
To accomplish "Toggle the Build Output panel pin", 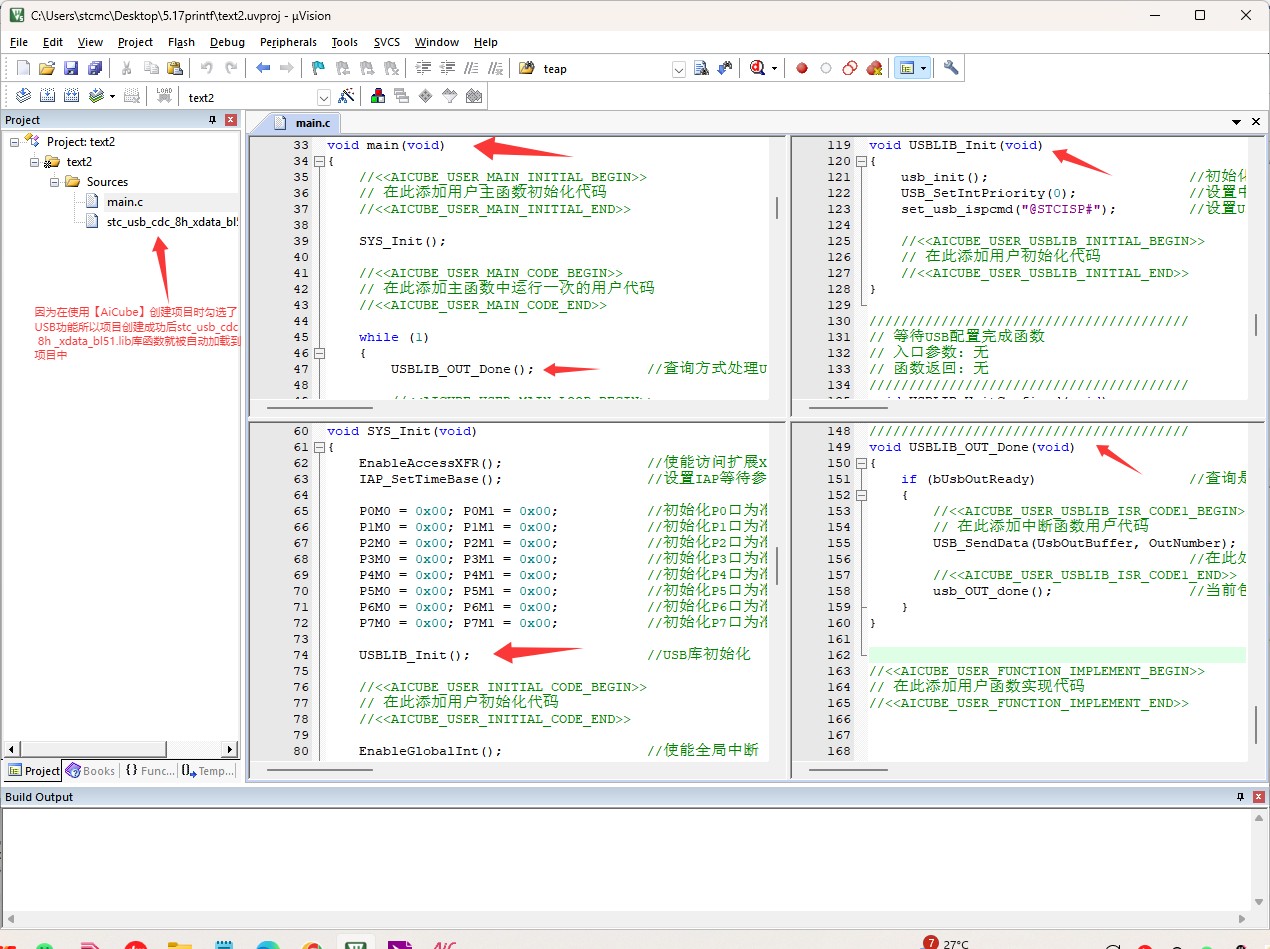I will pyautogui.click(x=1240, y=797).
